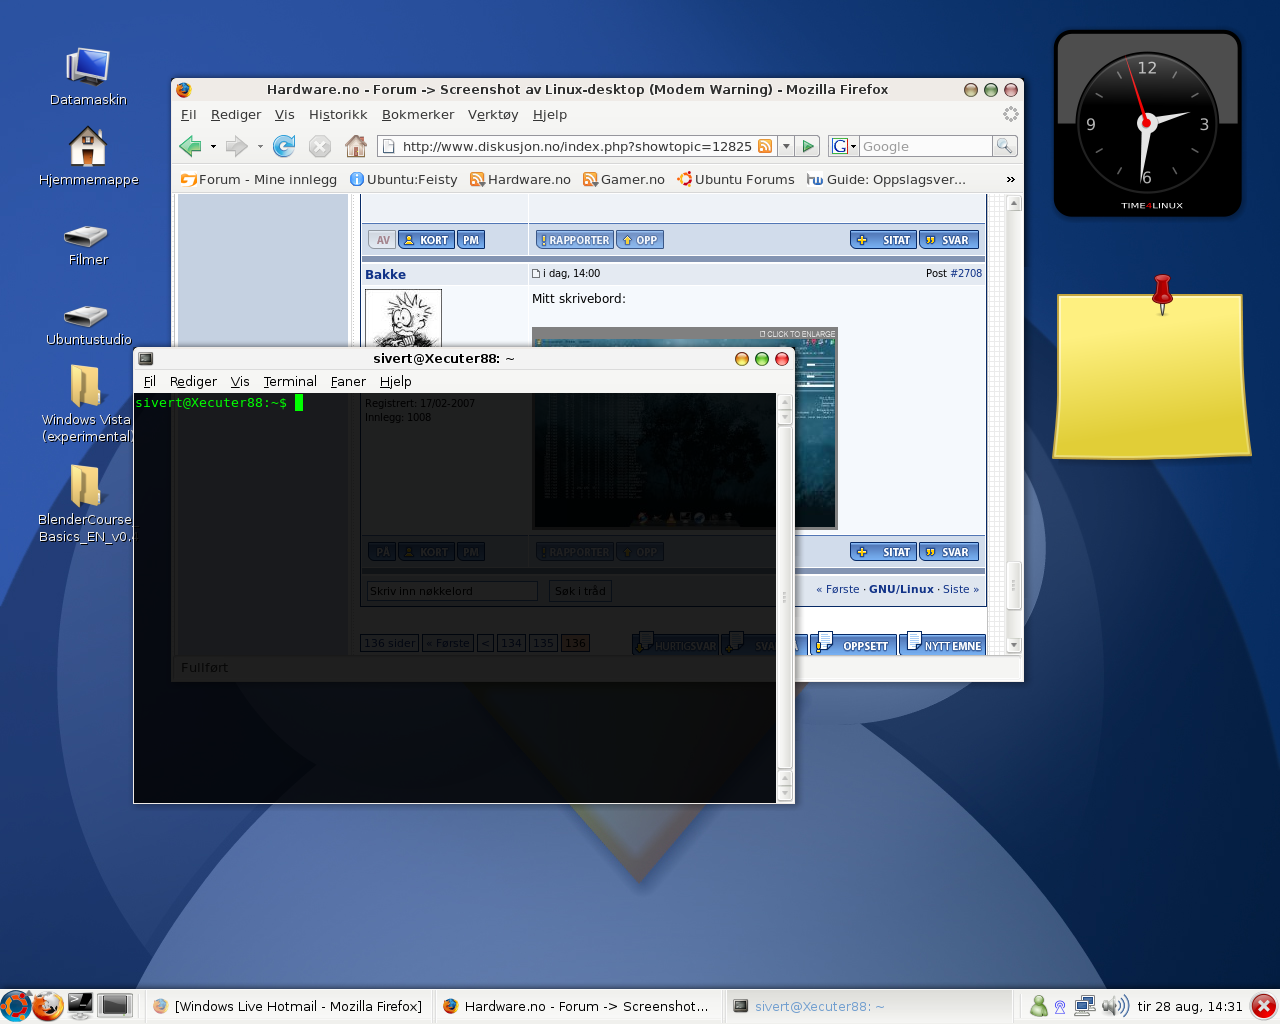Click the desktop screenshot thumbnail in post
Viewport: 1280px width, 1024px height.
[684, 428]
